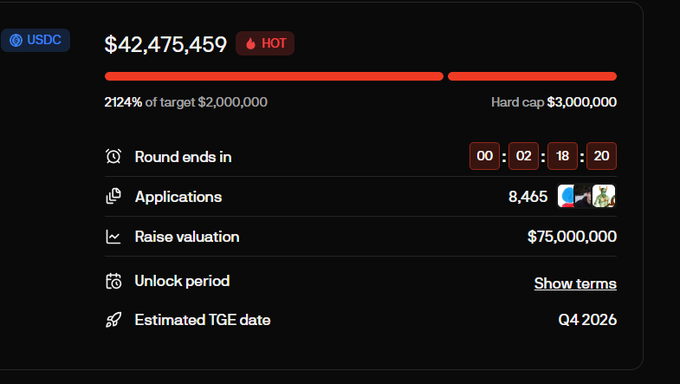Image resolution: width=680 pixels, height=384 pixels.
Task: Click the Unlock period calendar icon
Action: click(x=114, y=281)
